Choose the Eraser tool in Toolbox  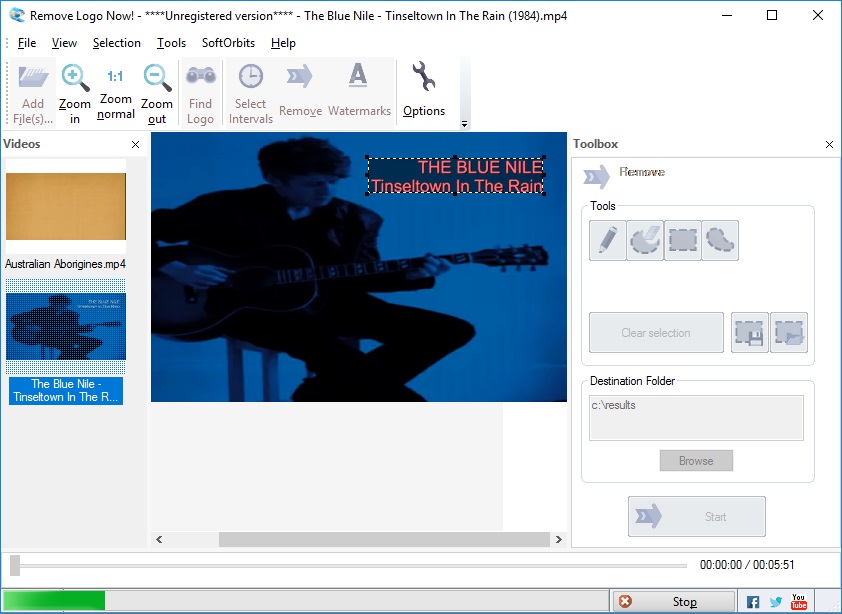pos(645,240)
